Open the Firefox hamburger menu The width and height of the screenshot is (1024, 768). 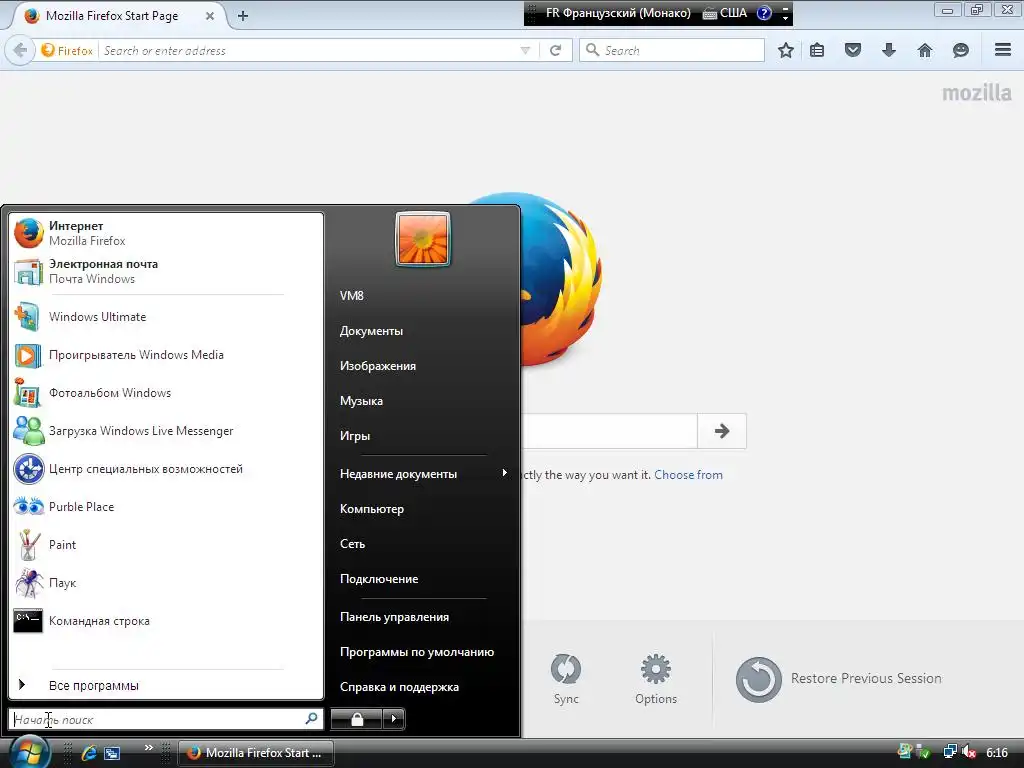(x=1003, y=50)
